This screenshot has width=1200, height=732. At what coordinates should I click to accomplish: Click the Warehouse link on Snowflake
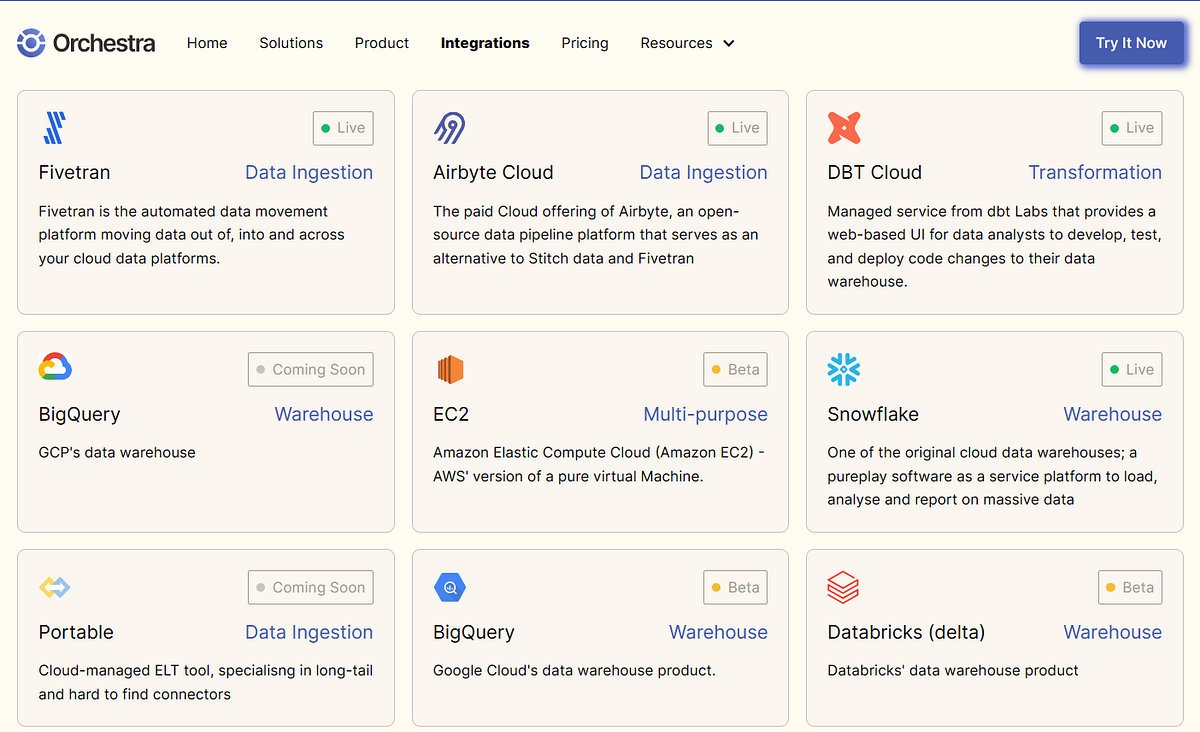(x=1112, y=414)
